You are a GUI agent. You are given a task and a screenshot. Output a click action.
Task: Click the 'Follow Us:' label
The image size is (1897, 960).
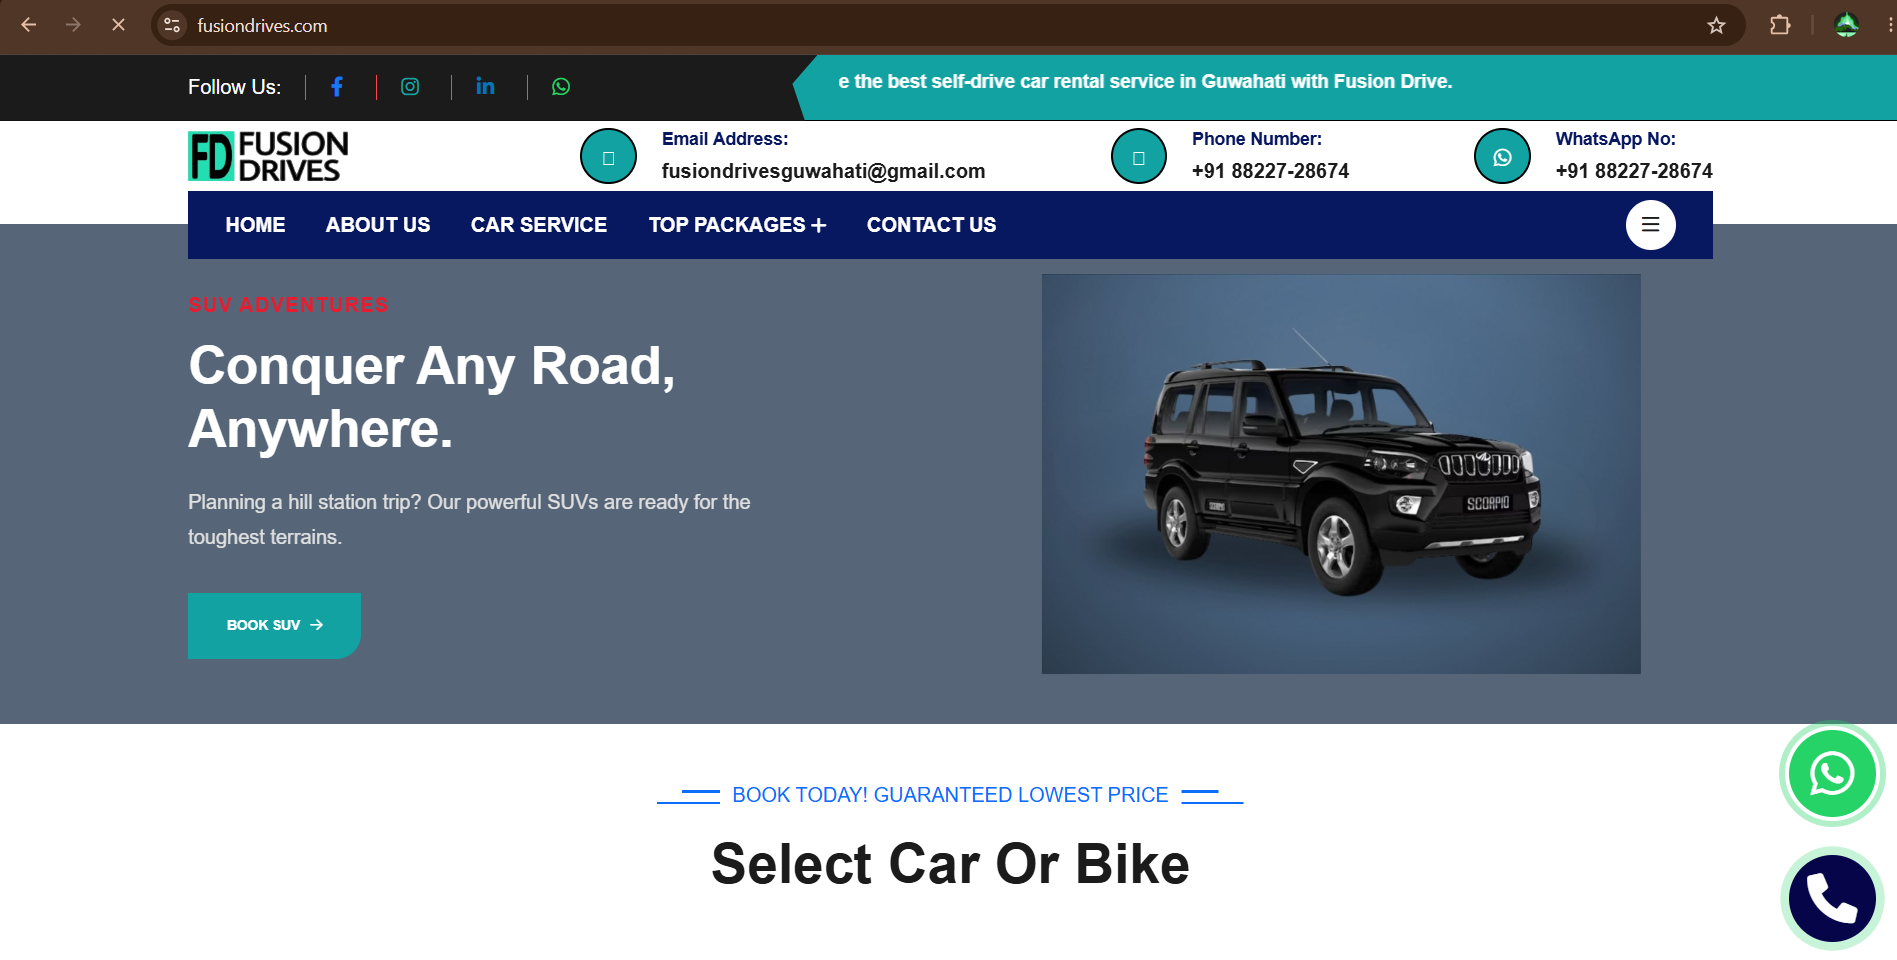234,87
